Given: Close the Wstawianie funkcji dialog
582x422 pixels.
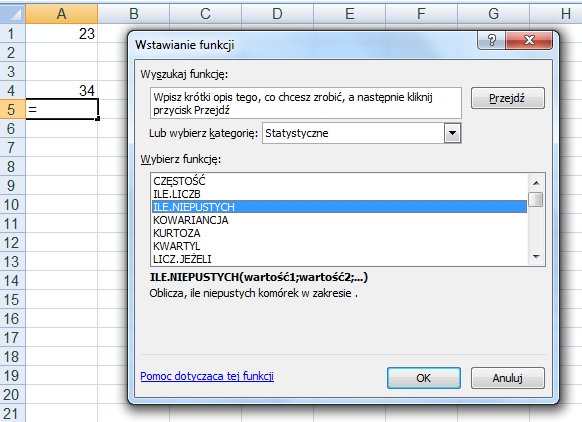Looking at the screenshot, I should [x=529, y=40].
